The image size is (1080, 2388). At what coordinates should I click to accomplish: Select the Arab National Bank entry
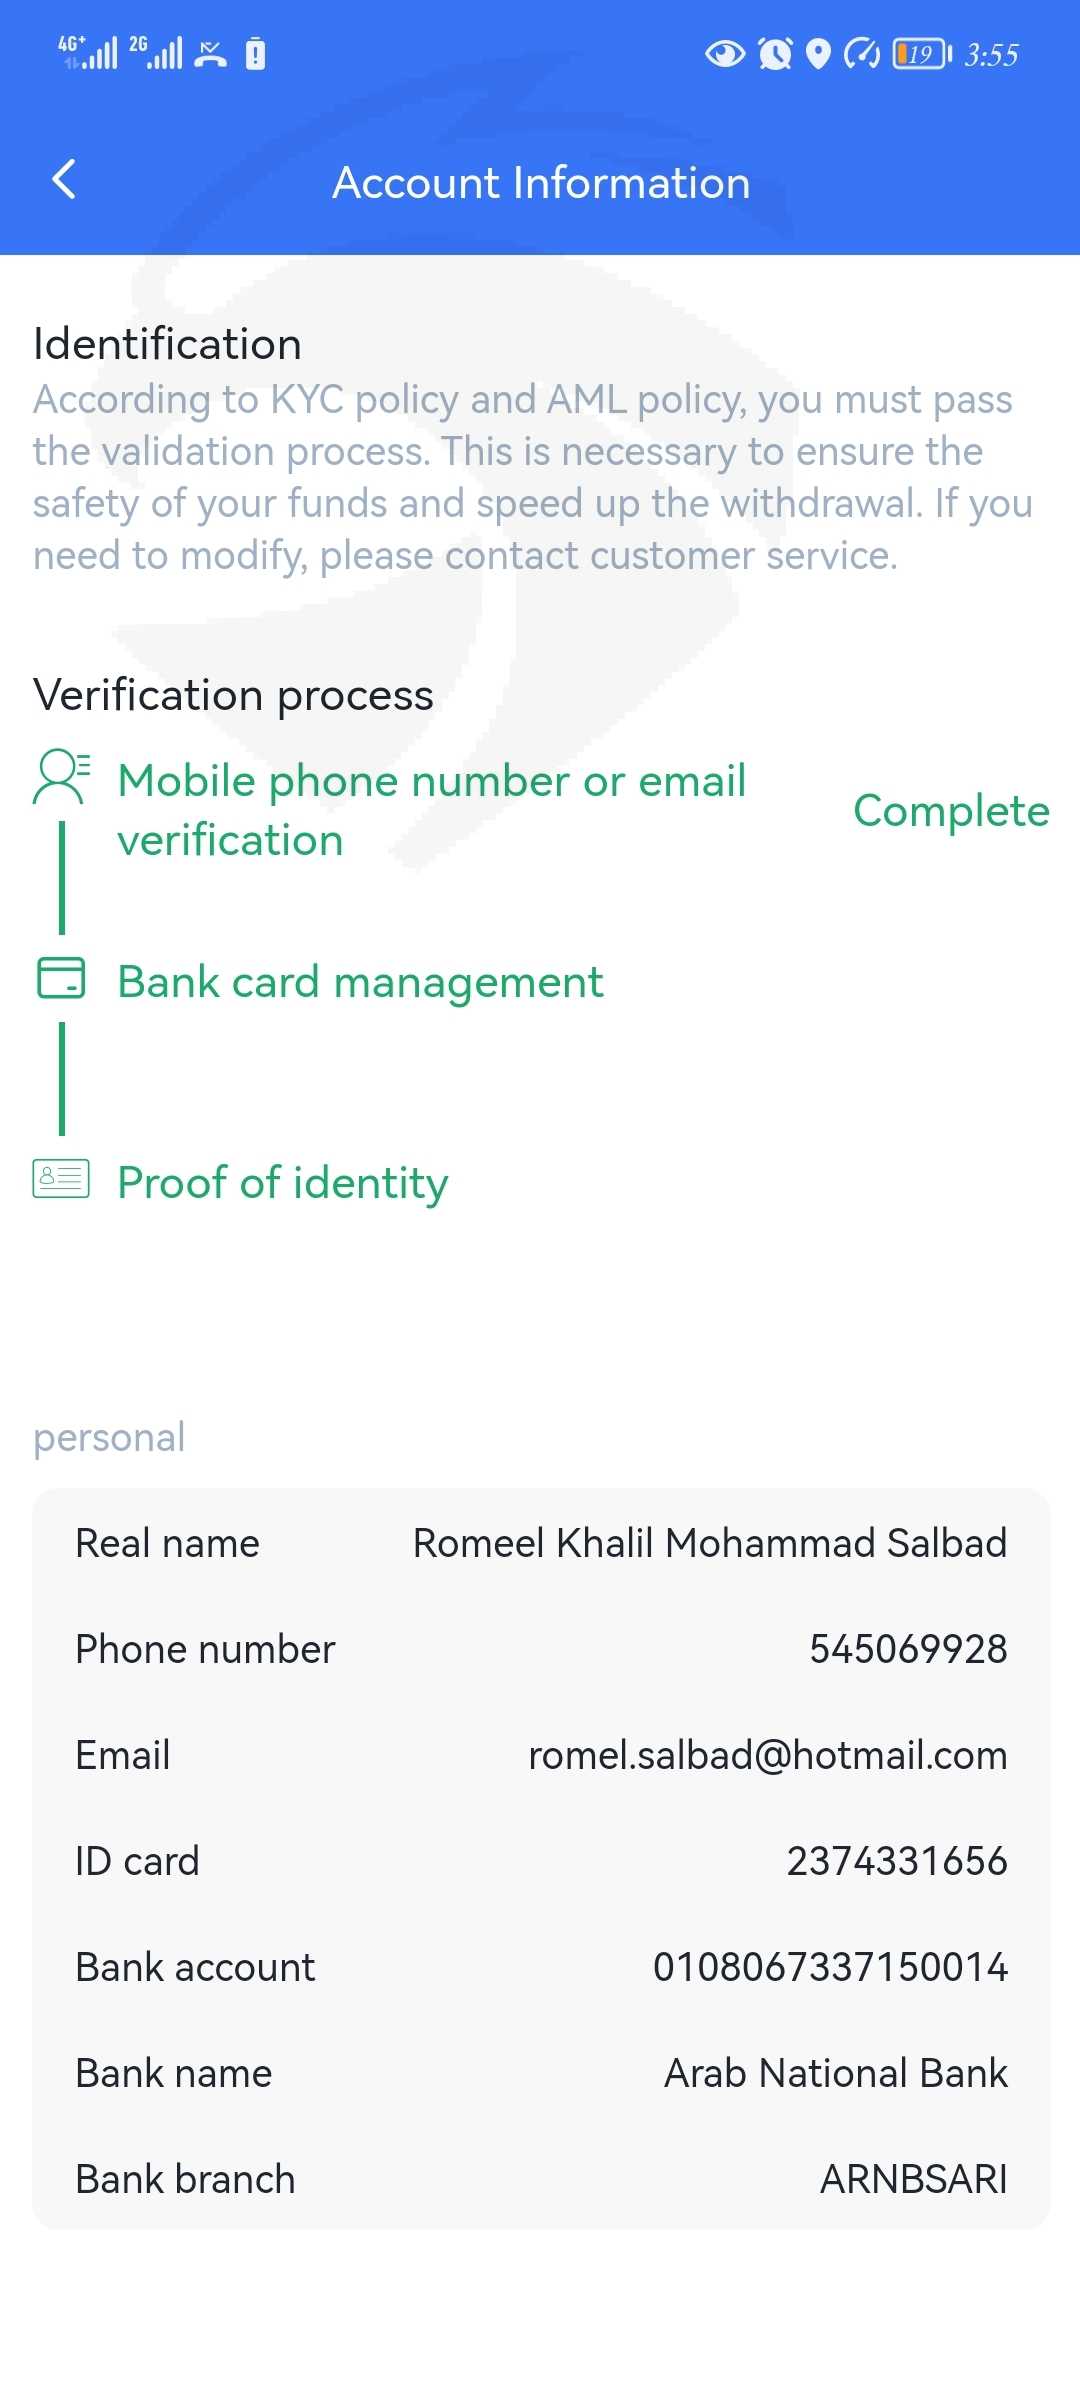point(836,2073)
